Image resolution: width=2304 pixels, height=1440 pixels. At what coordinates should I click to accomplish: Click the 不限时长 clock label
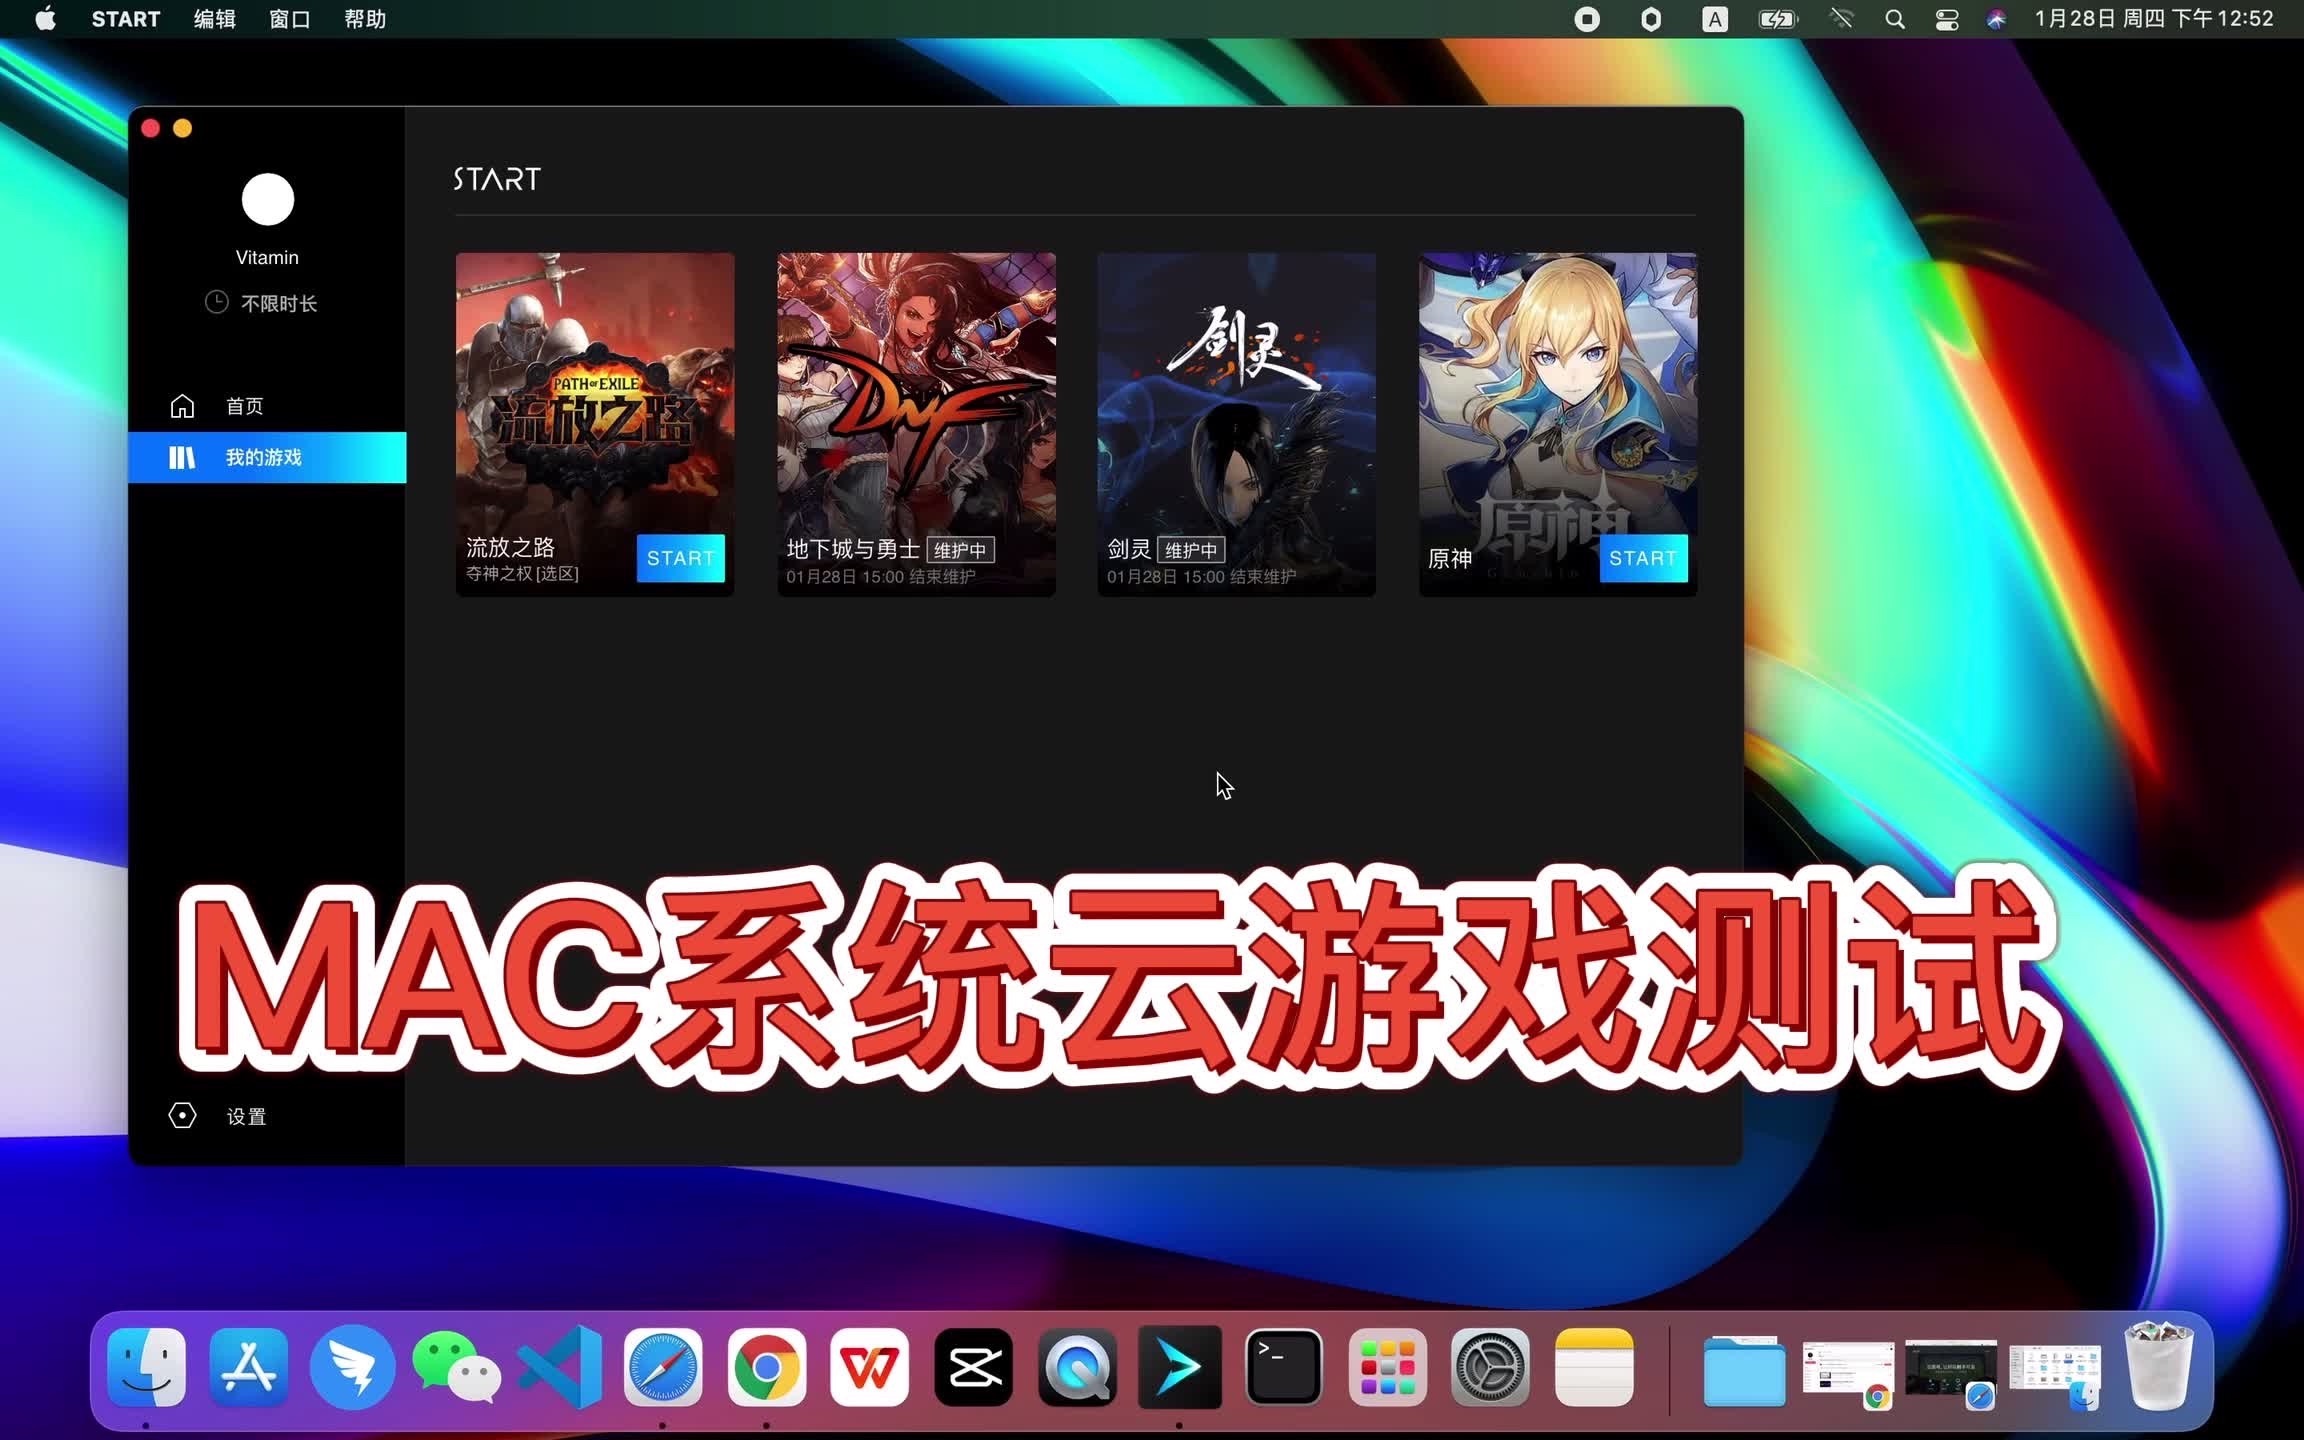click(x=261, y=303)
